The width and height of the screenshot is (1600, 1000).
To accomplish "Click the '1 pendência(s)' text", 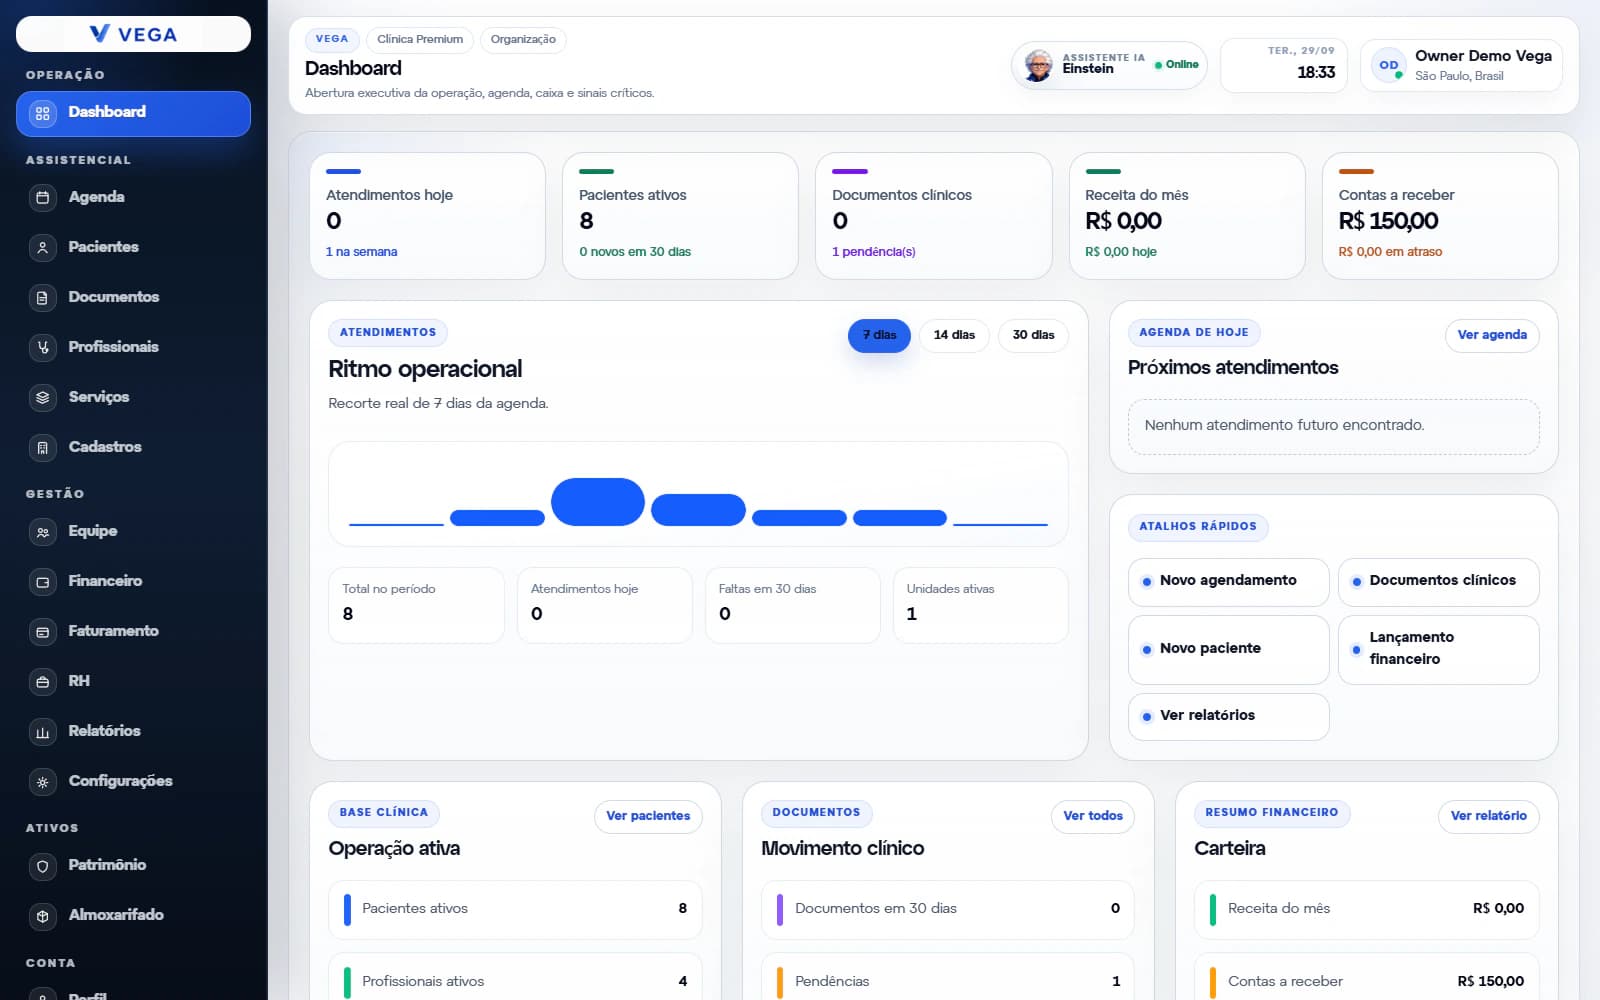I will coord(874,252).
